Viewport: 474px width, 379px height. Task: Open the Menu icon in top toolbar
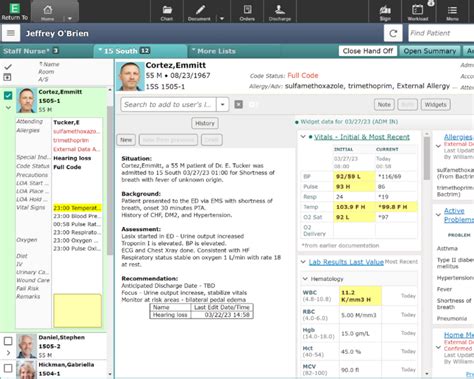pos(452,10)
